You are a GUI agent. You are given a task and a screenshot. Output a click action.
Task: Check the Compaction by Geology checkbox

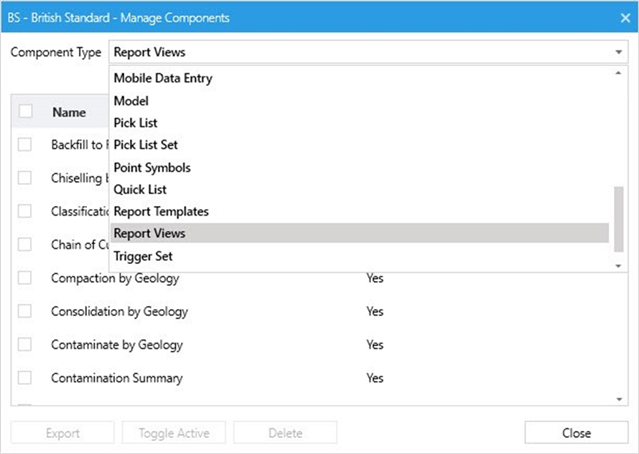point(25,277)
